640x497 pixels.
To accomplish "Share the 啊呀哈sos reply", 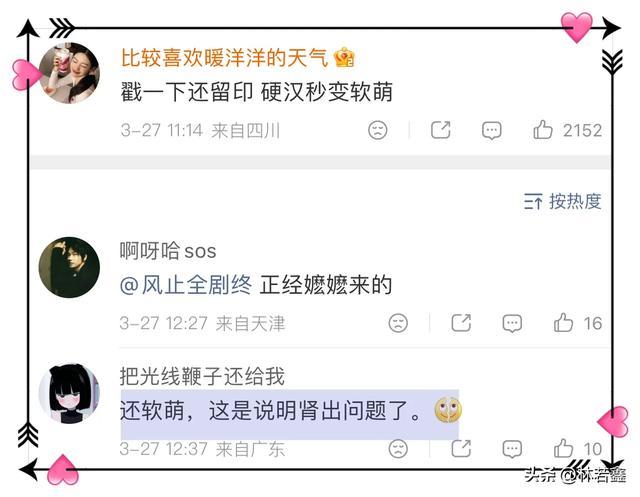I will pos(461,323).
